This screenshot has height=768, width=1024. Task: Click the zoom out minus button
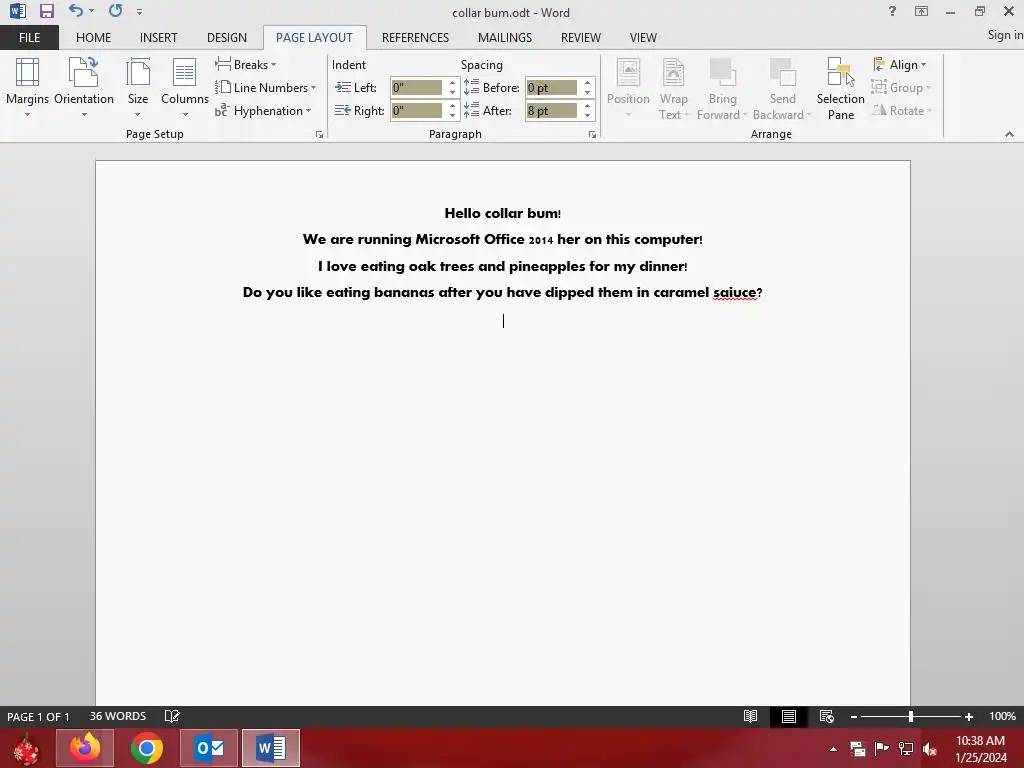854,717
